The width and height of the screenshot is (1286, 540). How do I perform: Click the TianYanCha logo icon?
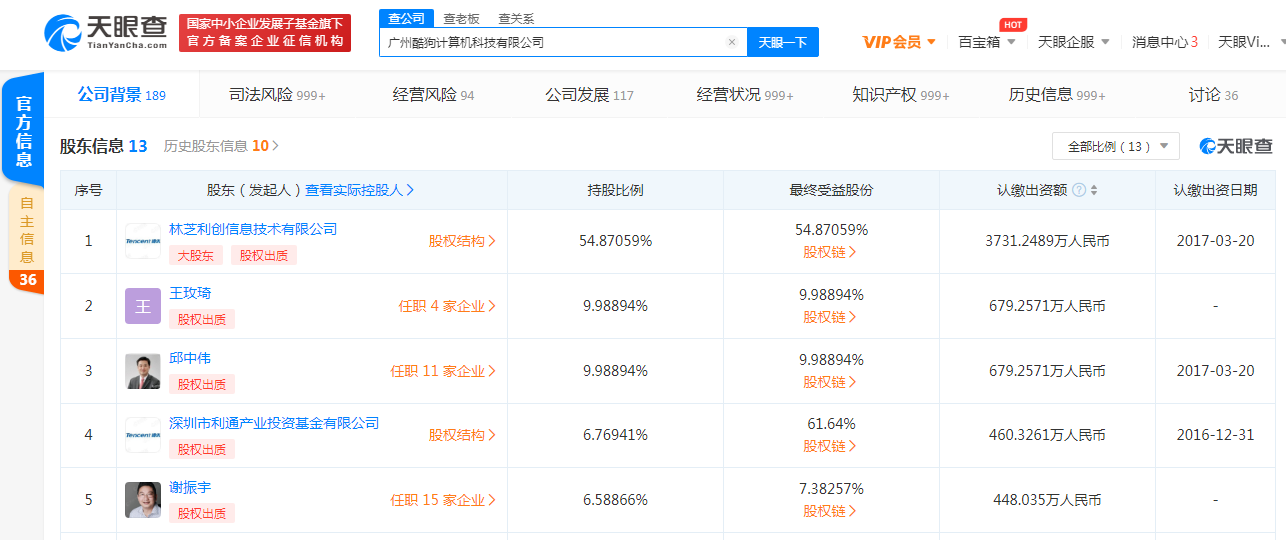64,33
